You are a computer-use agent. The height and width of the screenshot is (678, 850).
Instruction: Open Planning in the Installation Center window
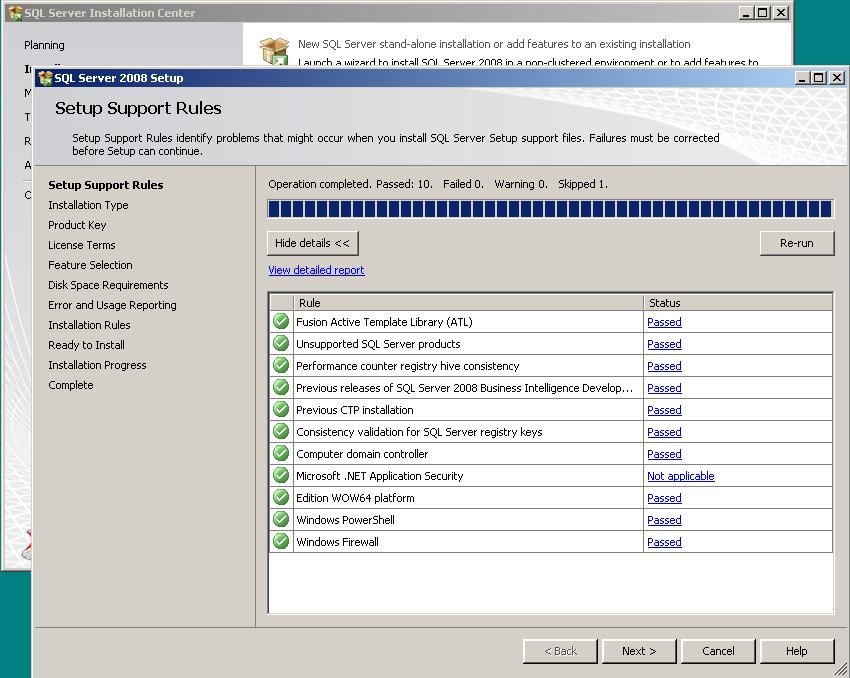click(x=44, y=45)
